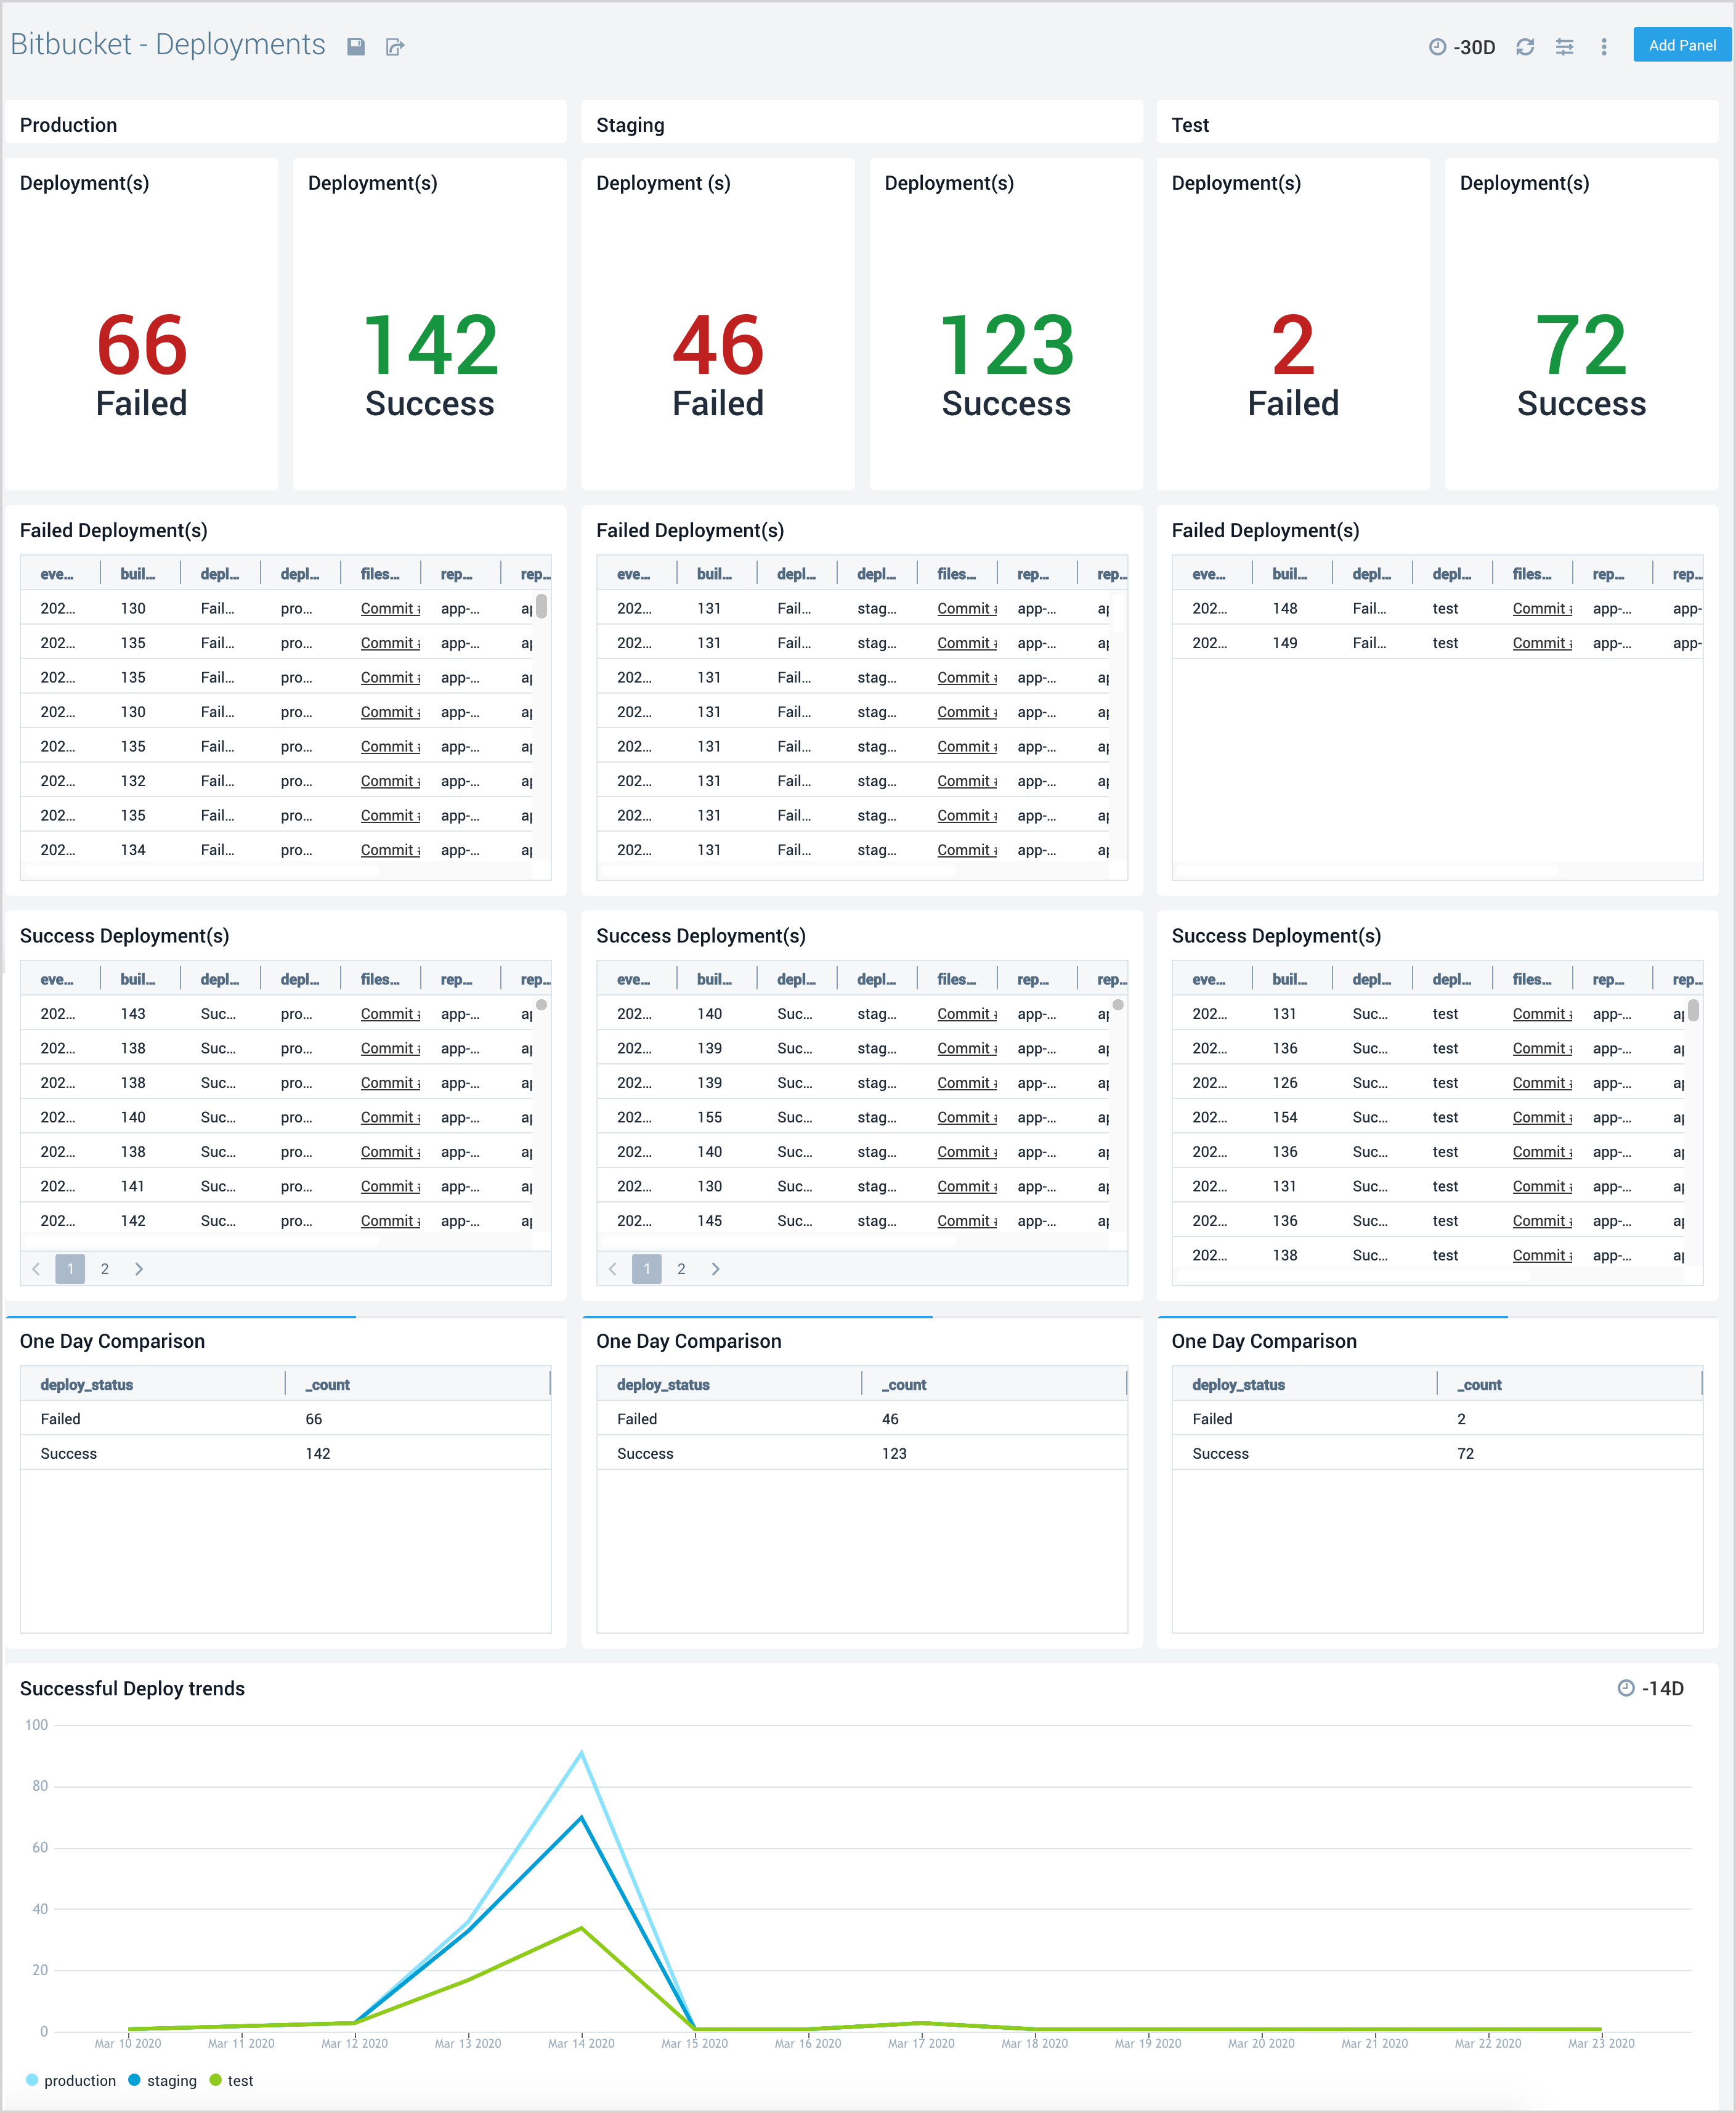Expand the -14D time setting on trends panel
This screenshot has width=1736, height=2113.
click(1662, 1688)
